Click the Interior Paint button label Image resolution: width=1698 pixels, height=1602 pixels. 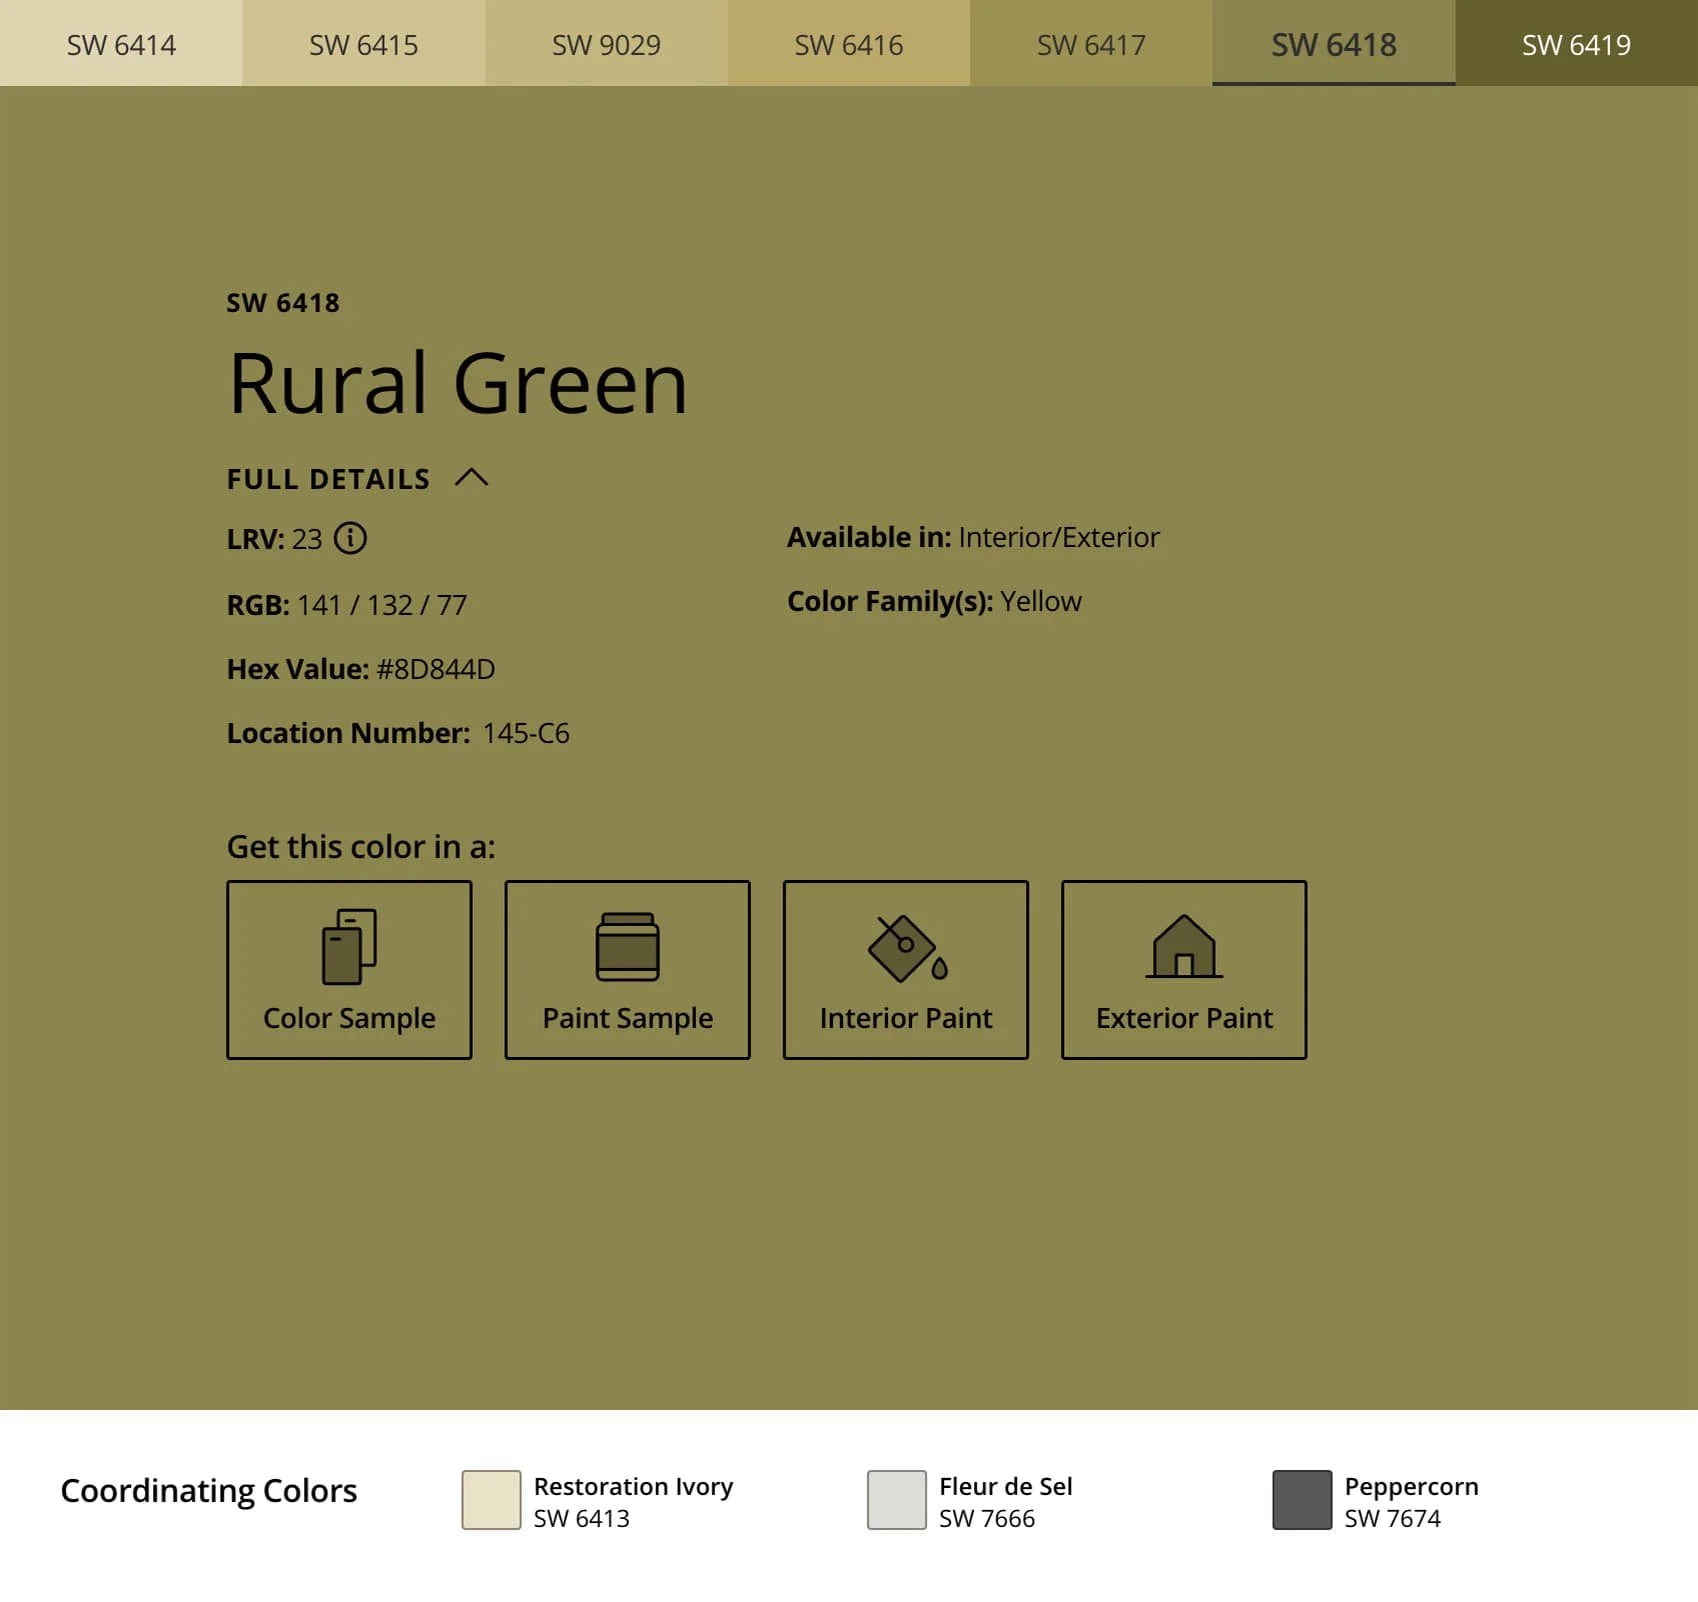(906, 1018)
